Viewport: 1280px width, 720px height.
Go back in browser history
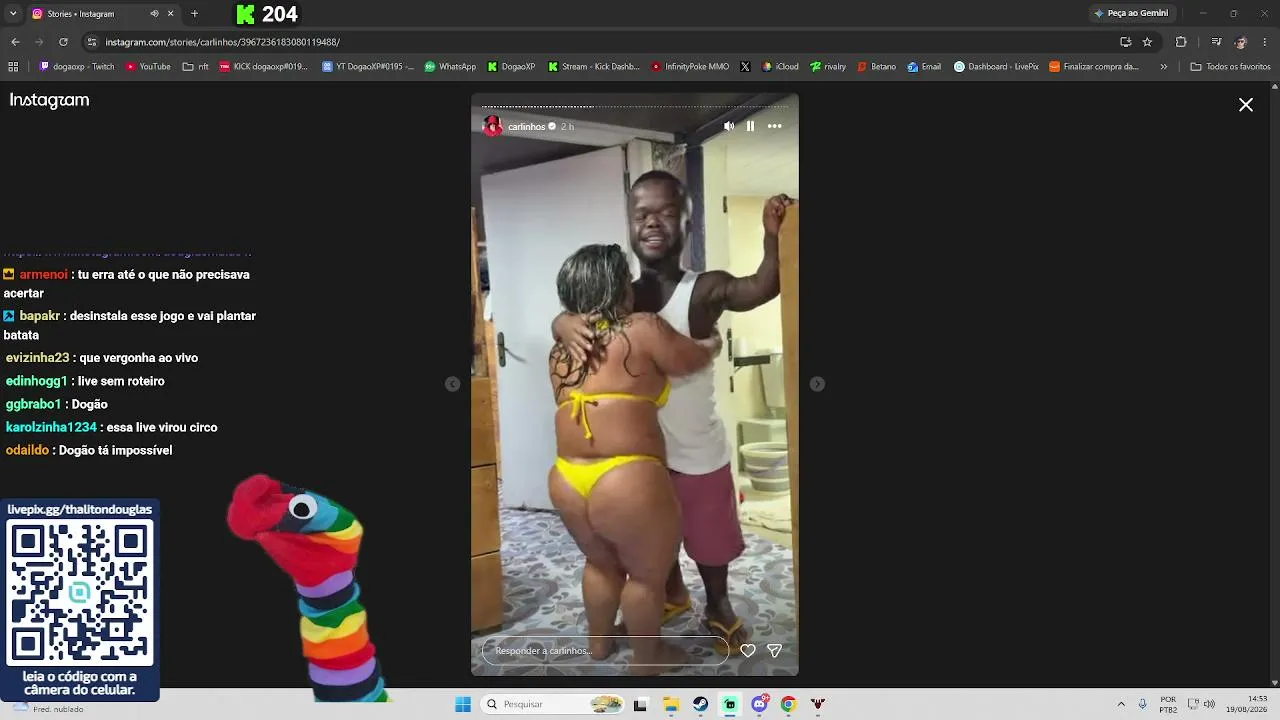point(15,42)
